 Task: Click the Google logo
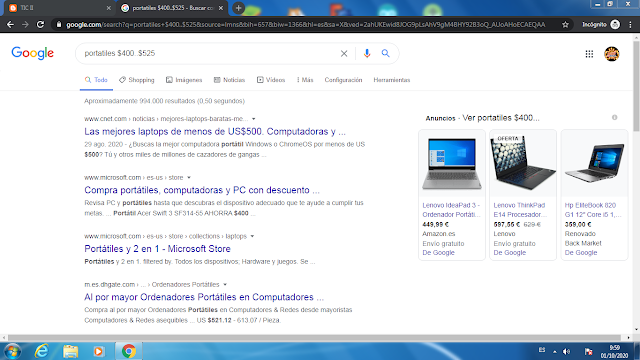point(33,53)
